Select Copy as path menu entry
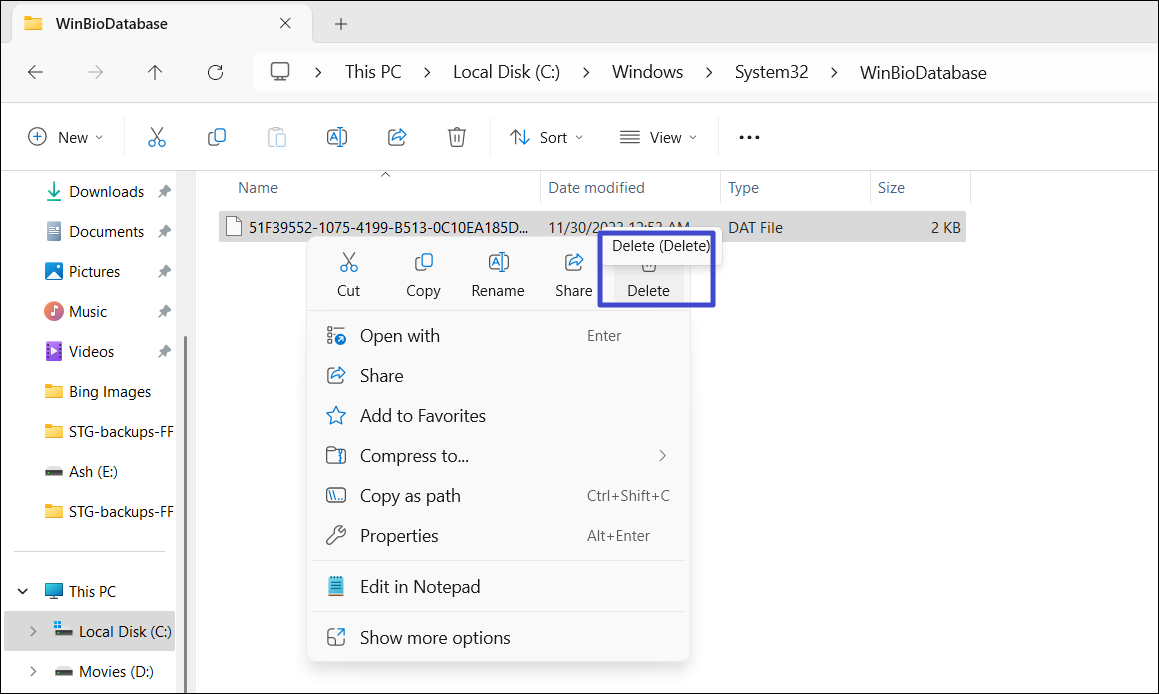Image resolution: width=1159 pixels, height=694 pixels. pos(410,496)
